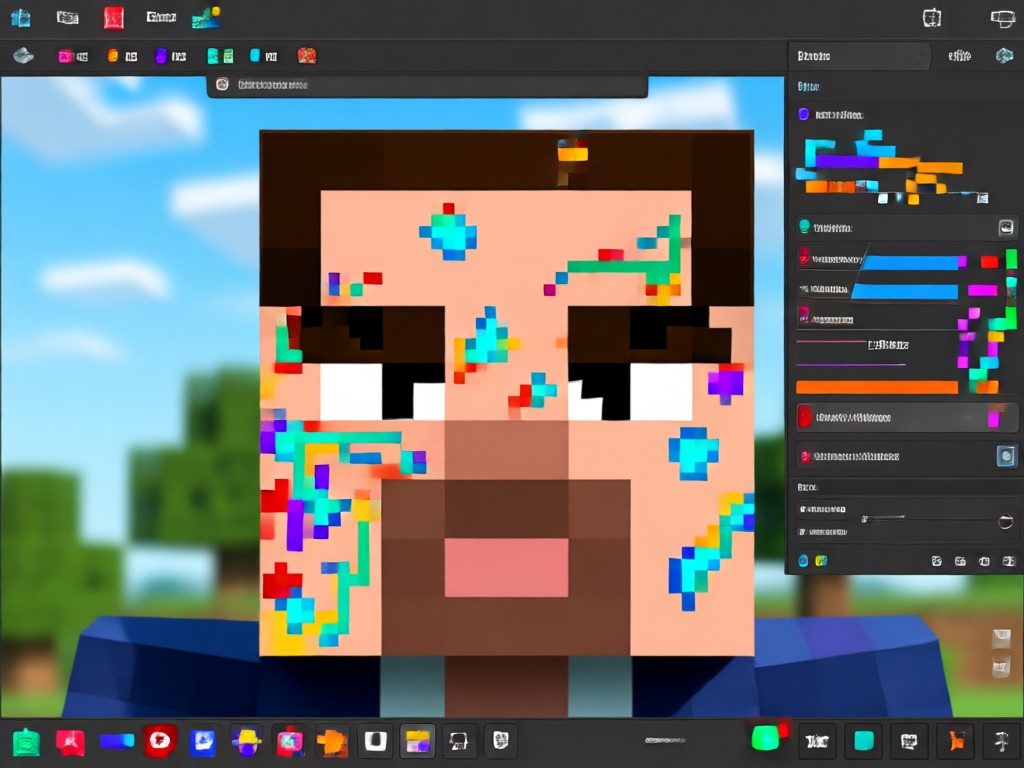1024x768 pixels.
Task: Select the cyan swatch toolbar item
Action: [263, 56]
